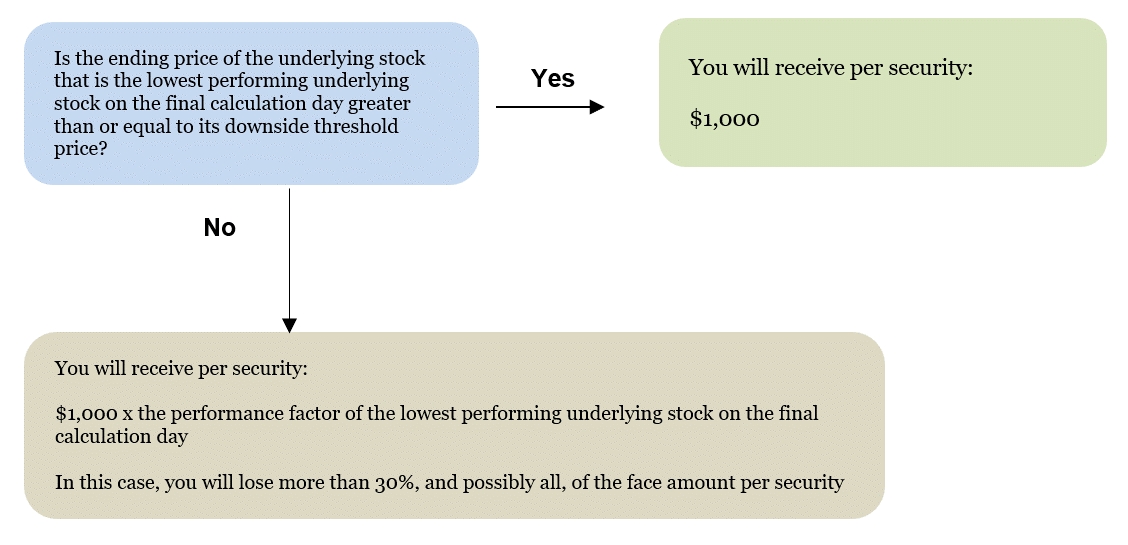1128x545 pixels.
Task: Select the horizontal line of the Yes arrow
Action: (x=540, y=107)
